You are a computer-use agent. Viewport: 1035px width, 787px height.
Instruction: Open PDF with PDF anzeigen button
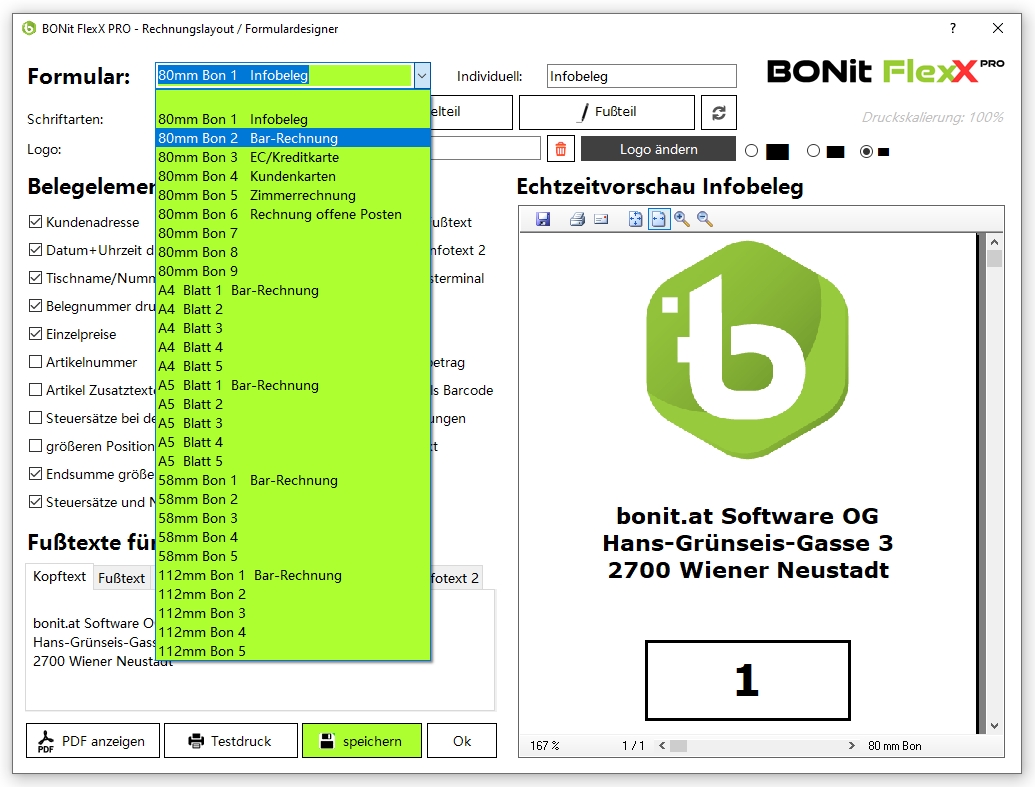[93, 741]
